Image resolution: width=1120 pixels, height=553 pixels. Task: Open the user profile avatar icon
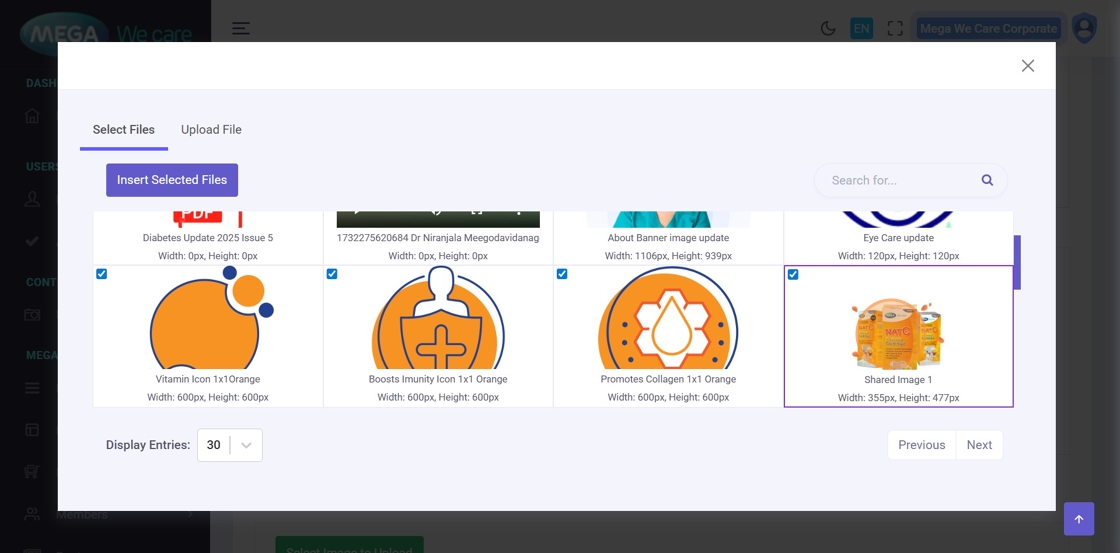(x=1084, y=28)
